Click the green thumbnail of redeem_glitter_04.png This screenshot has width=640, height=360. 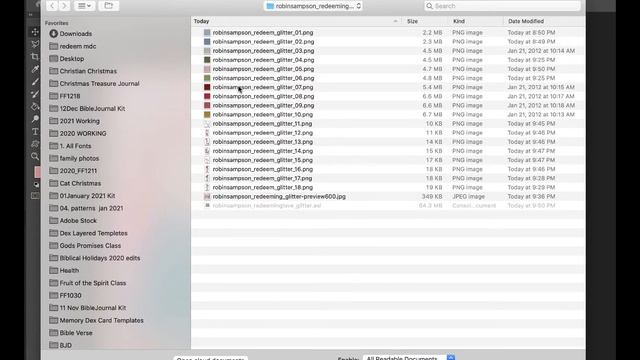pyautogui.click(x=207, y=60)
